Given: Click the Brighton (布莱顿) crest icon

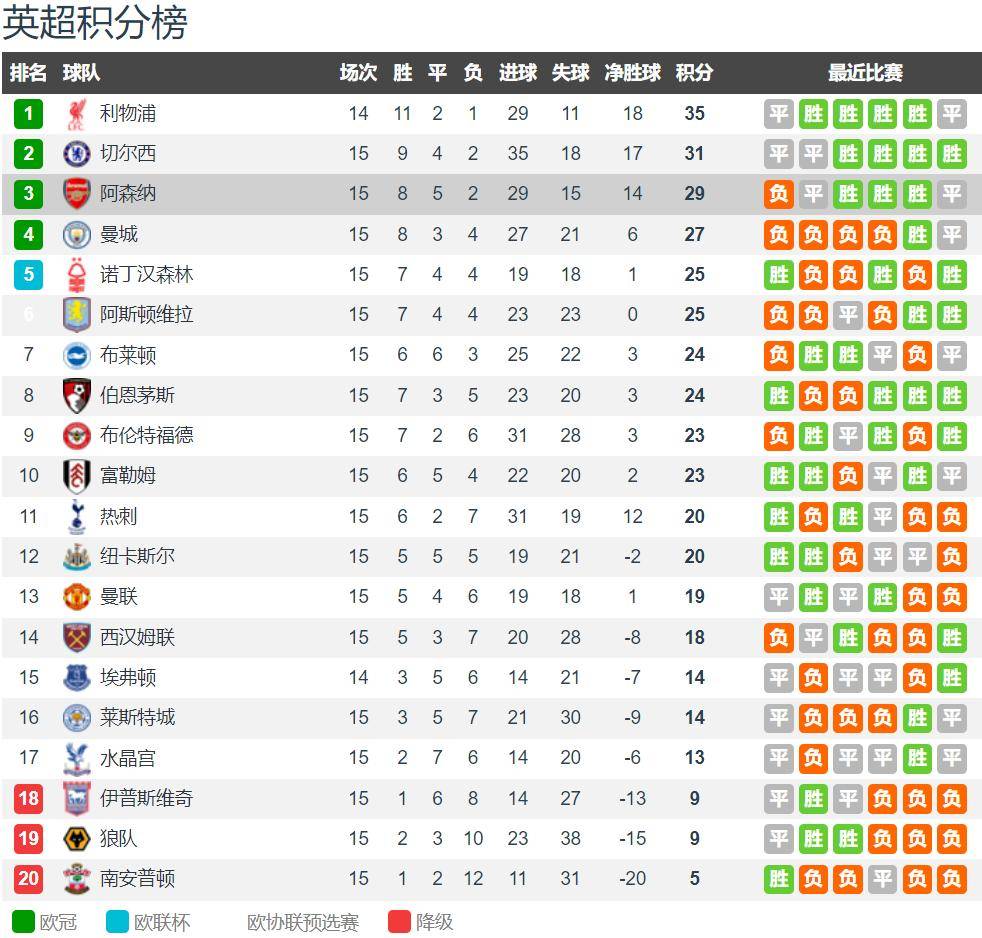Looking at the screenshot, I should click(77, 355).
